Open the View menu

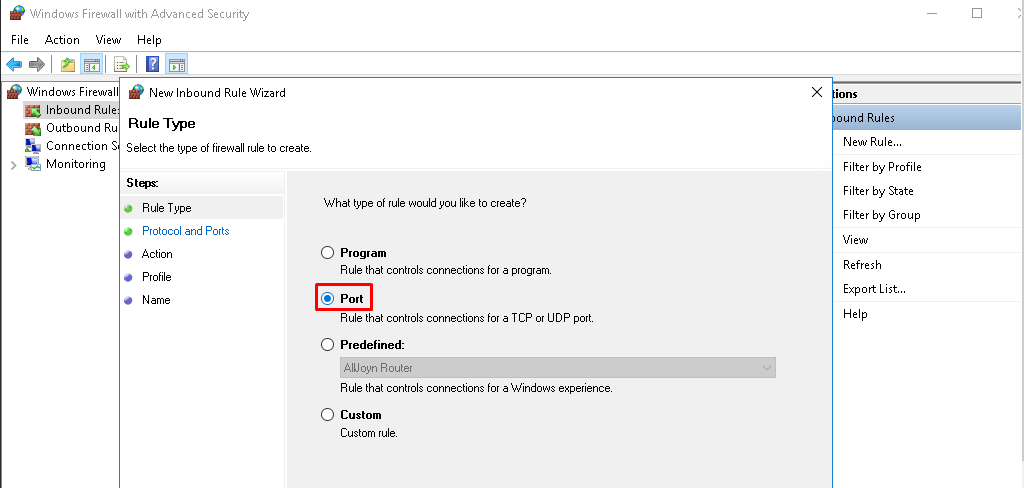click(108, 40)
